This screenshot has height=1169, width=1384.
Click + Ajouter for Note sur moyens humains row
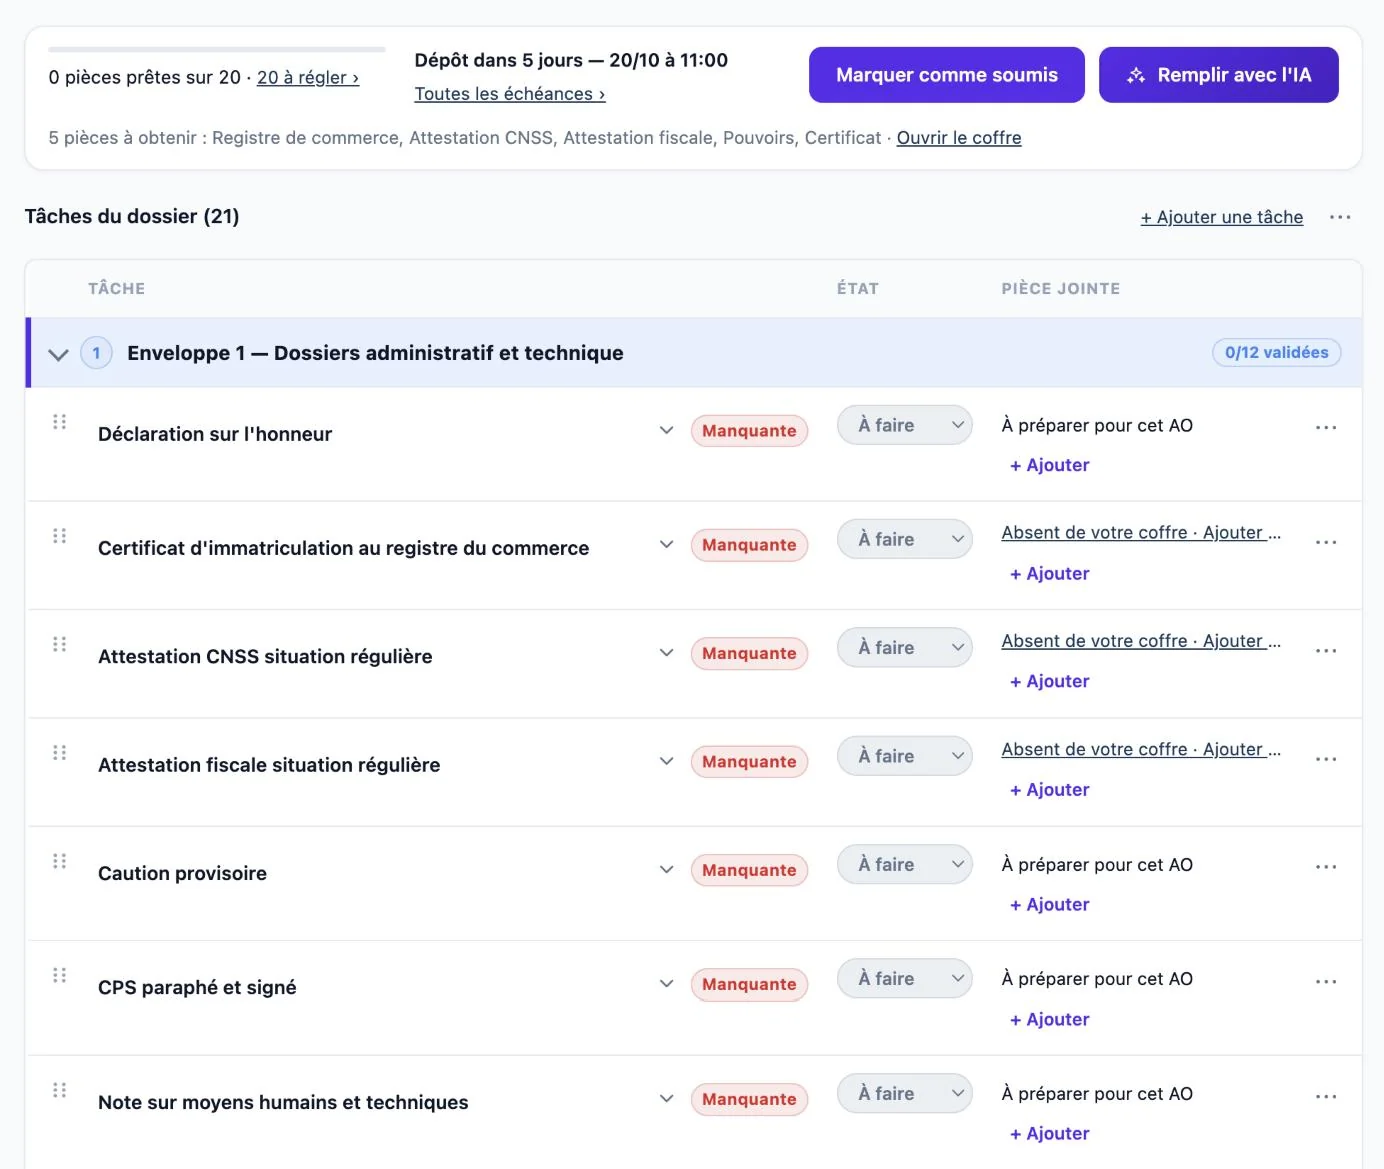1050,1134
